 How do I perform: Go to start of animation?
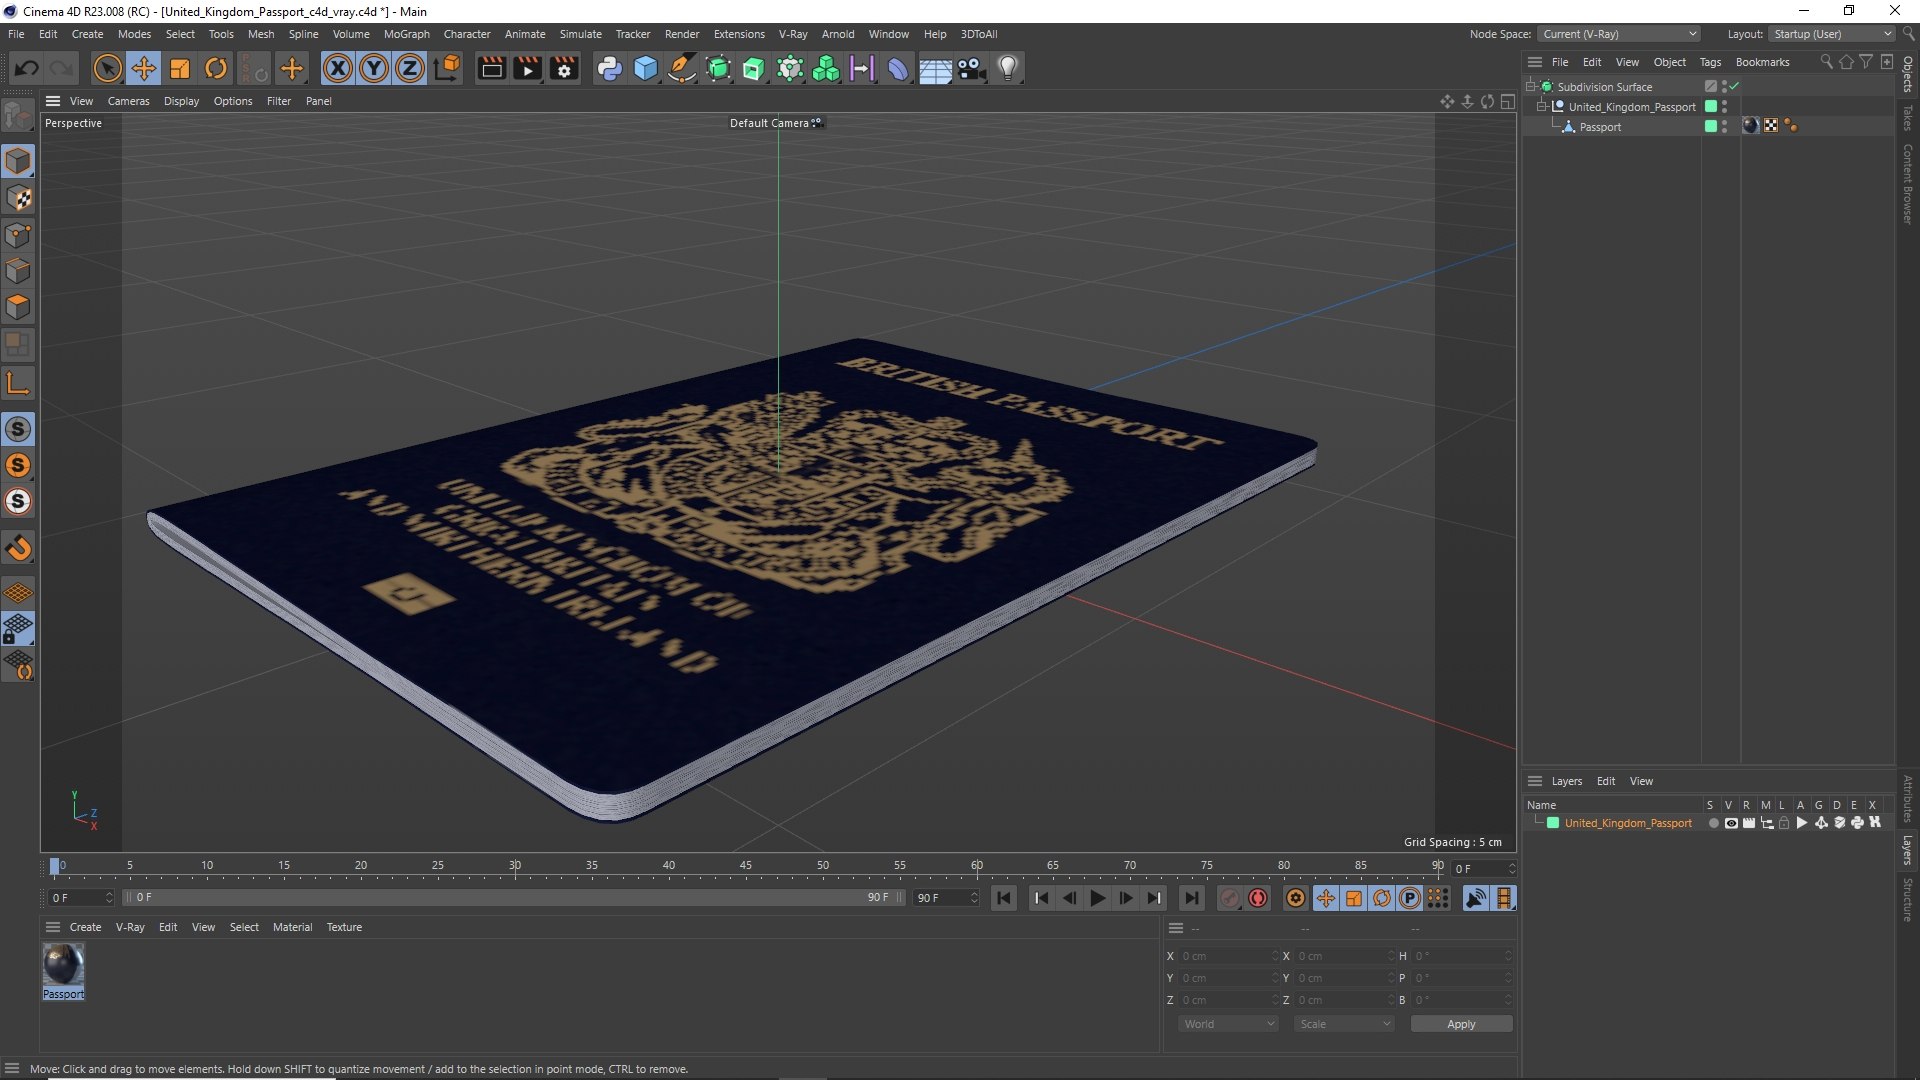pos(1003,898)
